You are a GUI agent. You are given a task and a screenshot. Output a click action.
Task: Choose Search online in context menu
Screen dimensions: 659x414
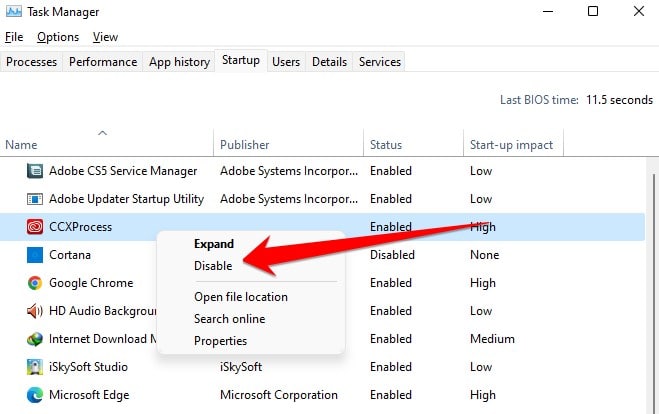coord(229,319)
